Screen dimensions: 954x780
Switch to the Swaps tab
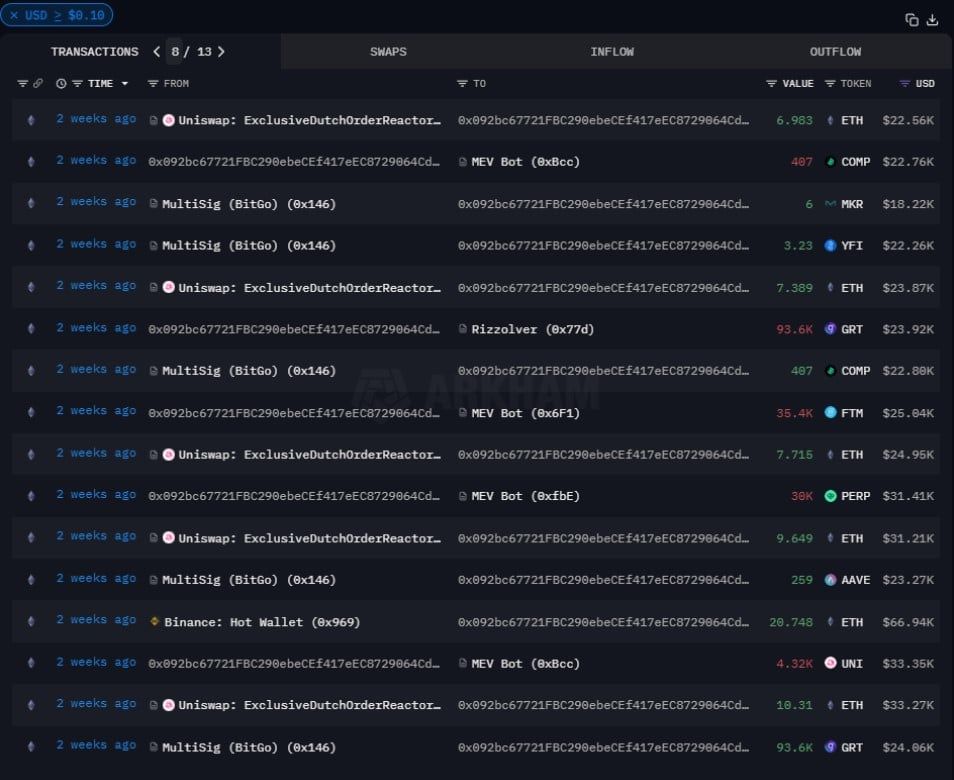click(388, 52)
